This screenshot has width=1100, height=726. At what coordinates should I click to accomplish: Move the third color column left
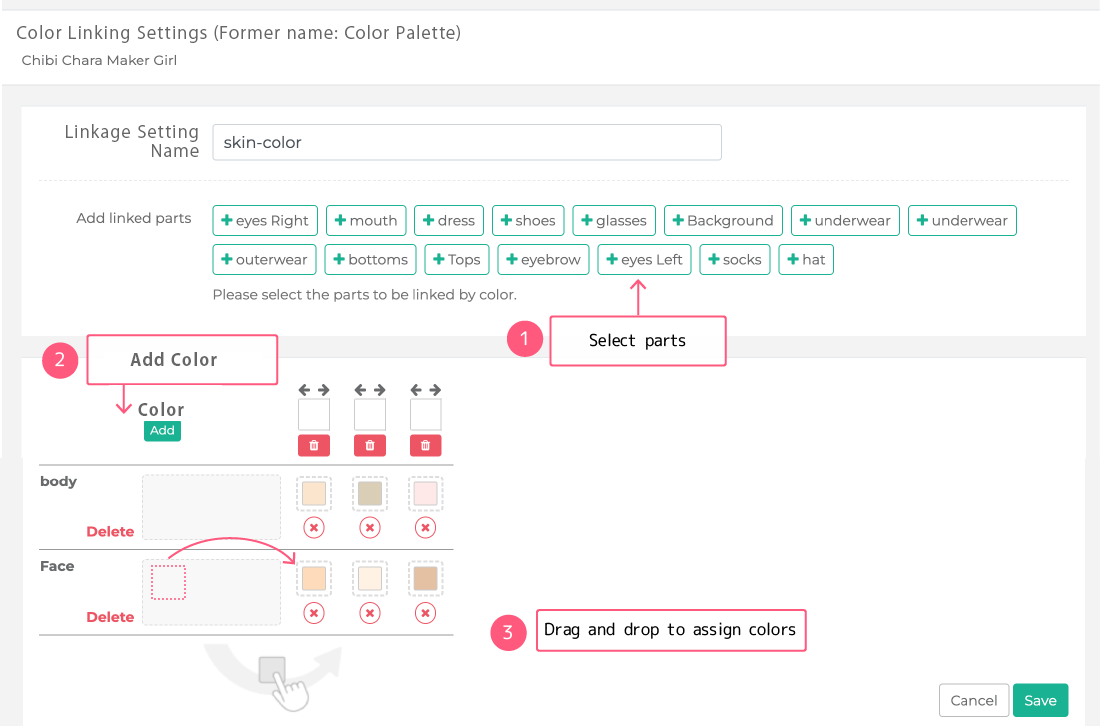point(416,389)
